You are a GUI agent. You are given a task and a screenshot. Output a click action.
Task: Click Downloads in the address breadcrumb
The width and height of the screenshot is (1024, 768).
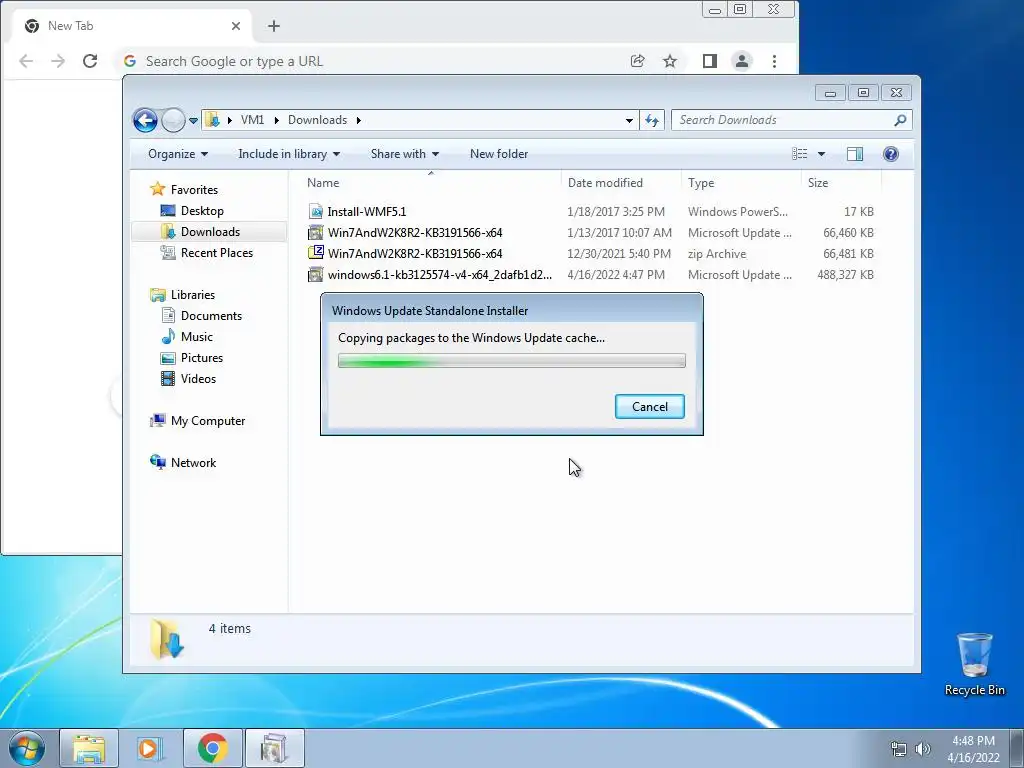pyautogui.click(x=317, y=120)
